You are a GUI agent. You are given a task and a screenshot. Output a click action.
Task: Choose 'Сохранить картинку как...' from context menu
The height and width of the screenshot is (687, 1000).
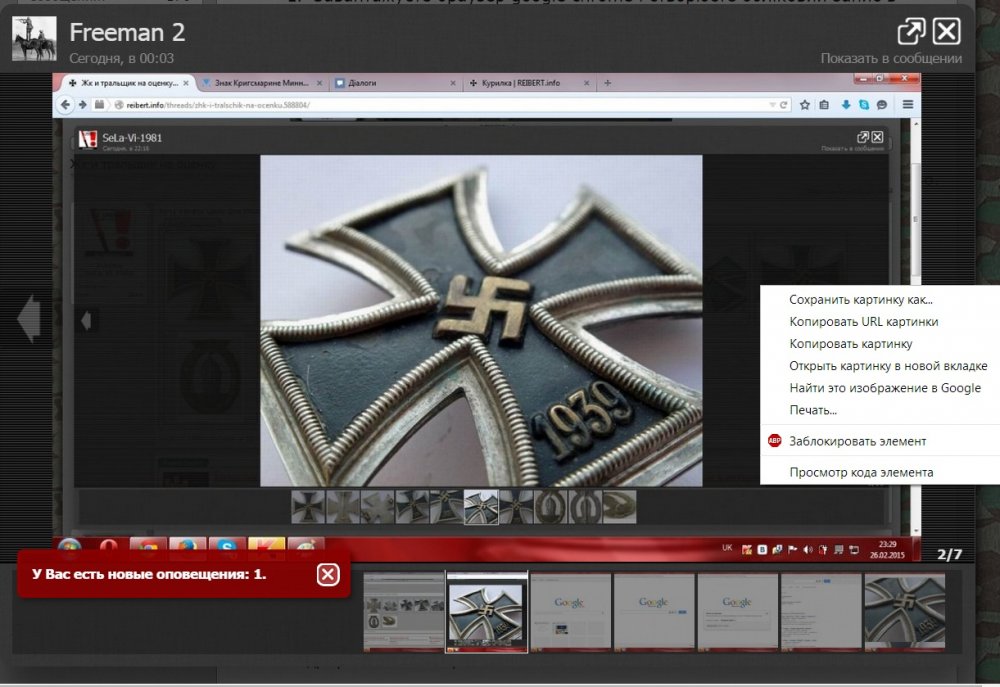(860, 299)
